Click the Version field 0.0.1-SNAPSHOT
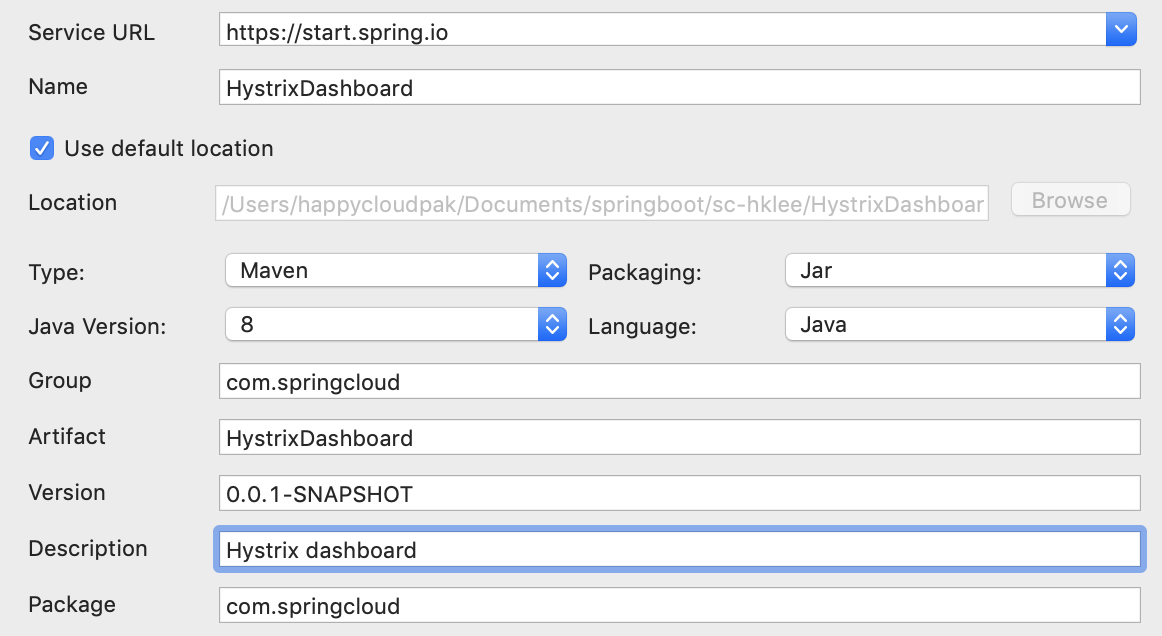The image size is (1162, 636). click(680, 493)
